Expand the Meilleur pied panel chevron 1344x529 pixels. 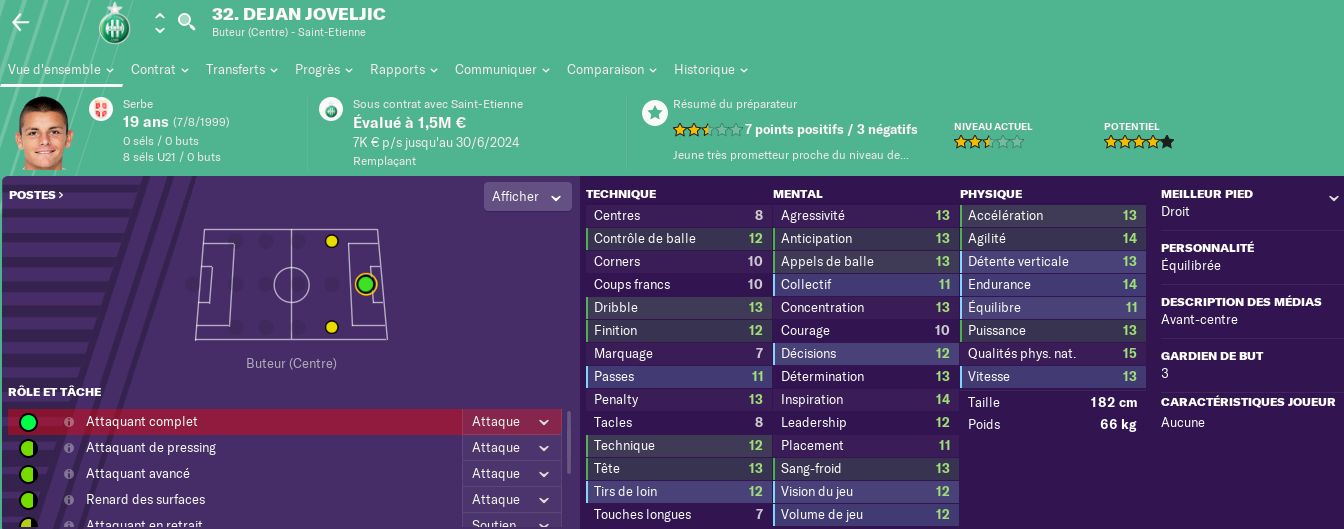[x=1333, y=198]
